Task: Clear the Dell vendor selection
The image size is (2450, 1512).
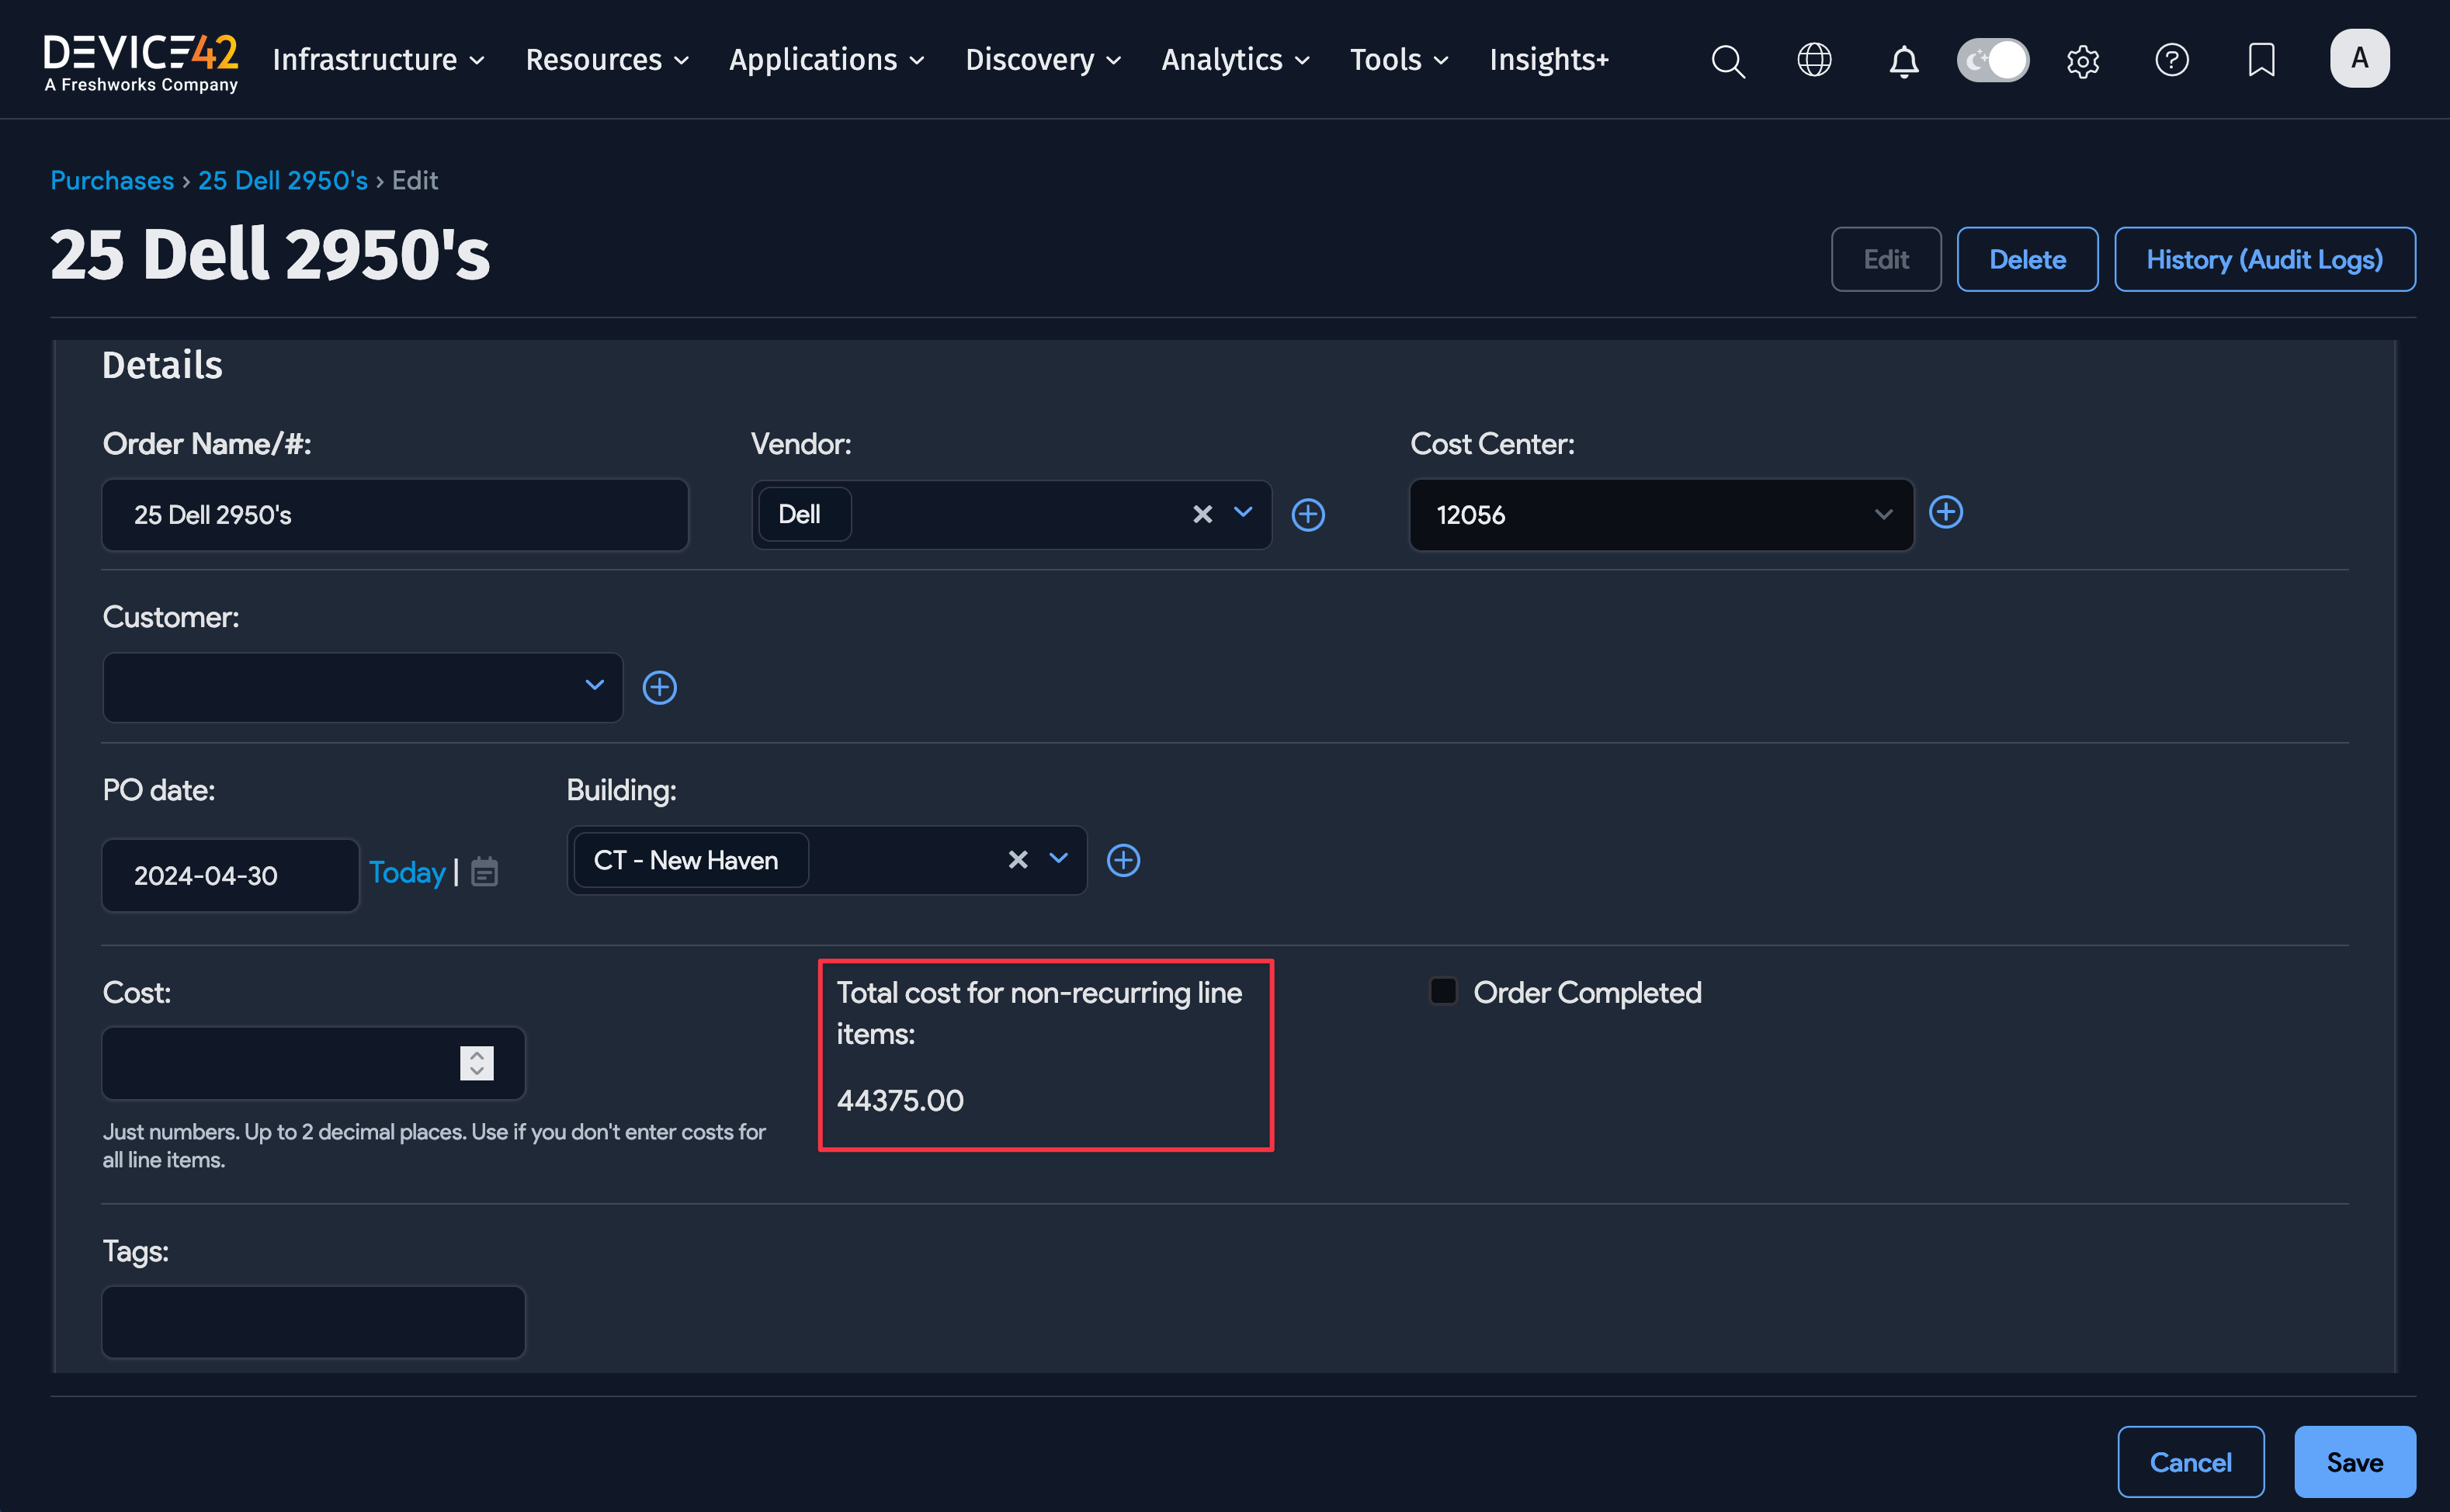Action: point(1202,514)
